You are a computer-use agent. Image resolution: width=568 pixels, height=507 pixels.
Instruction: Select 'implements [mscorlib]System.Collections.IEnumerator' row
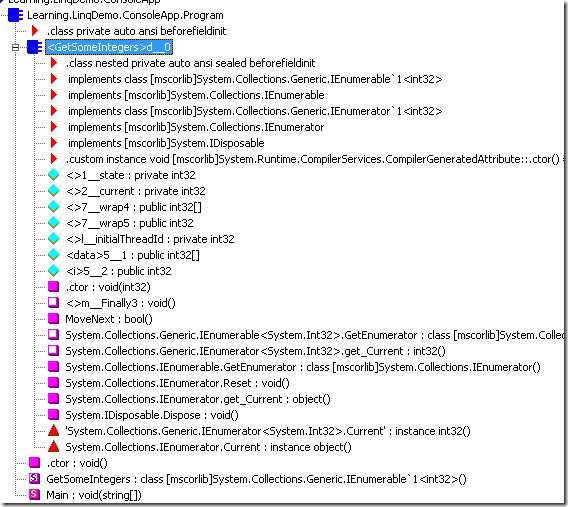click(196, 127)
